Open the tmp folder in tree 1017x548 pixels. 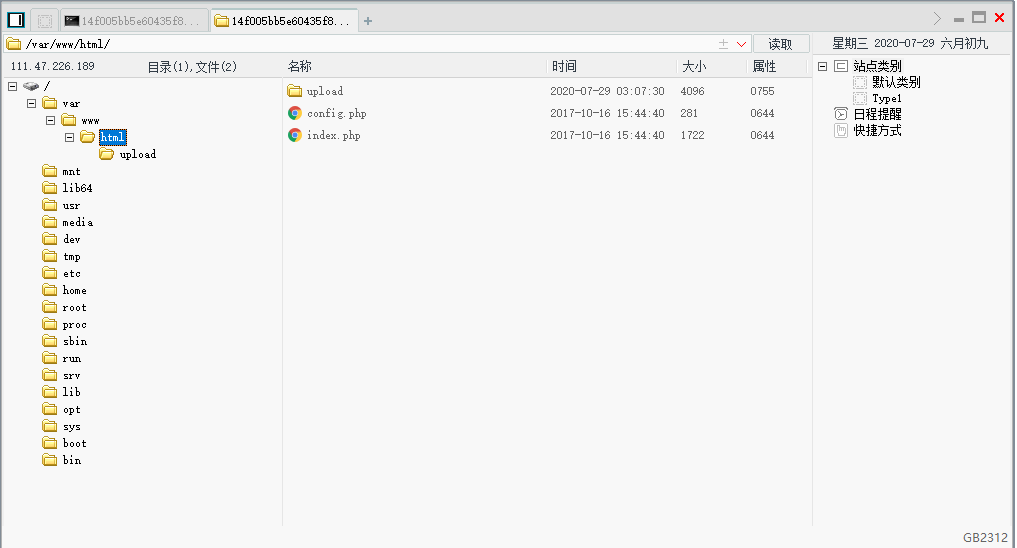pyautogui.click(x=62, y=256)
